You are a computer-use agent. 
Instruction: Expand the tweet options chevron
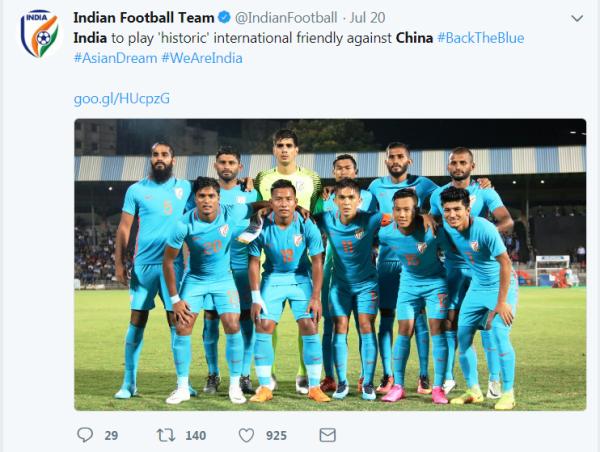pyautogui.click(x=577, y=18)
